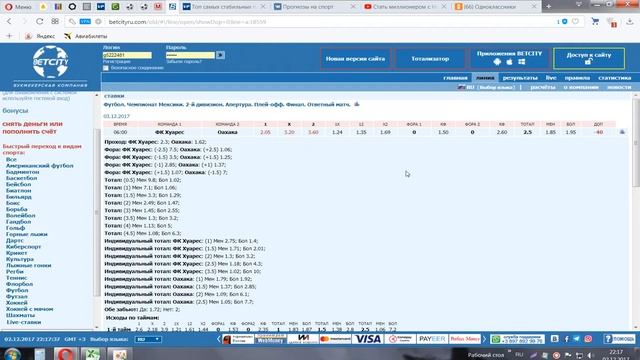Open the результаты menu item
This screenshot has height=360, width=640.
click(520, 78)
